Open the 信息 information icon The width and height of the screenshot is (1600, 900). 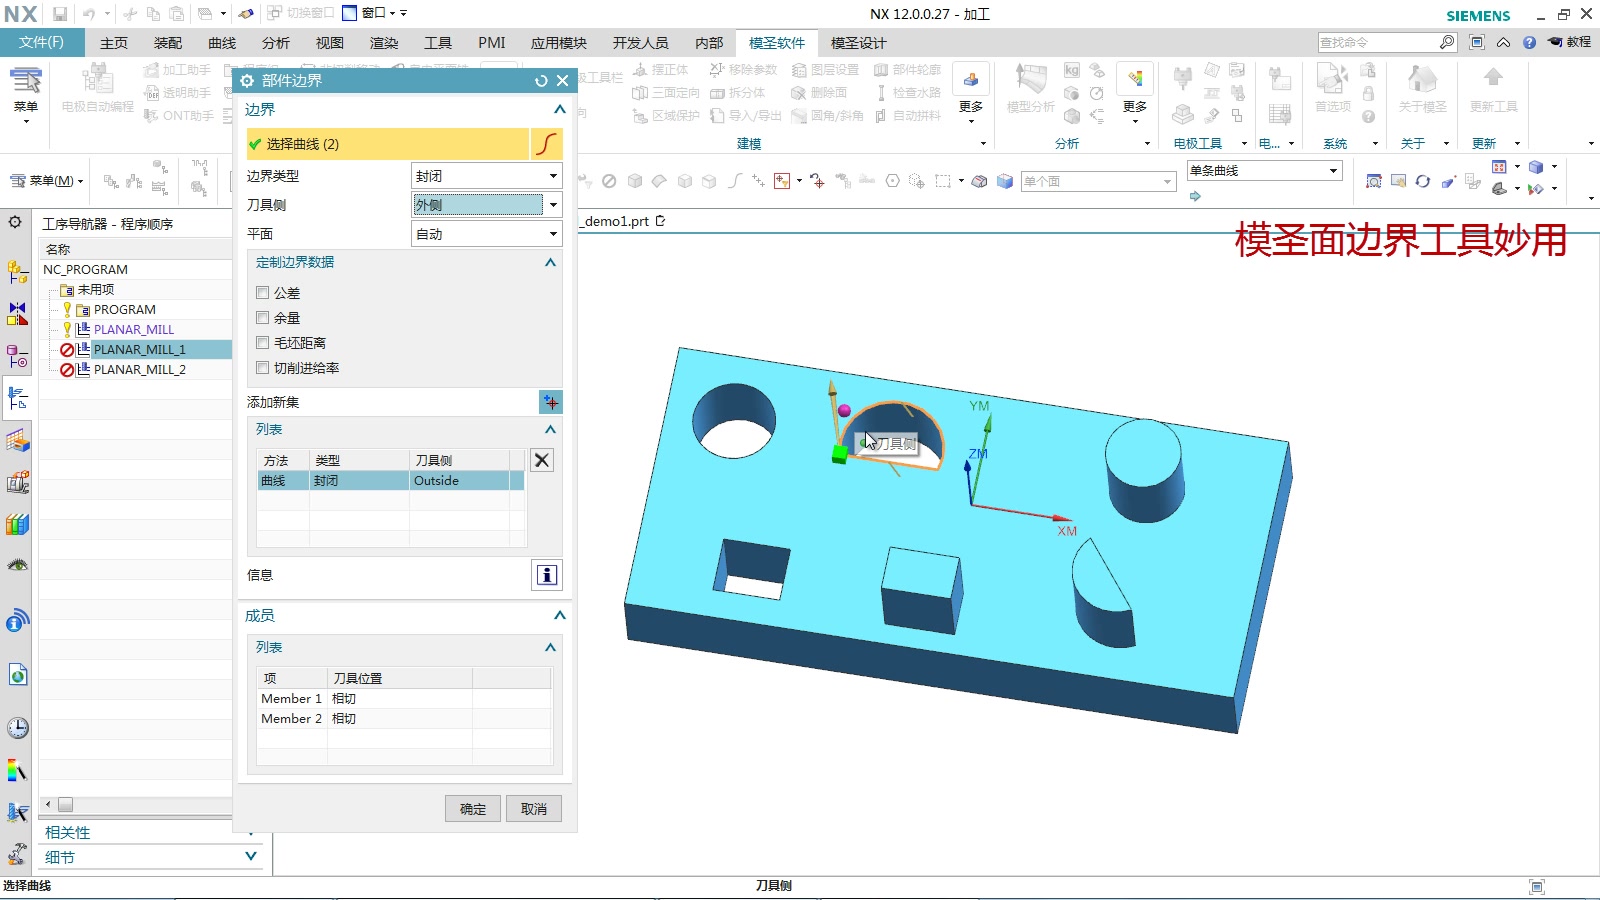coord(546,575)
